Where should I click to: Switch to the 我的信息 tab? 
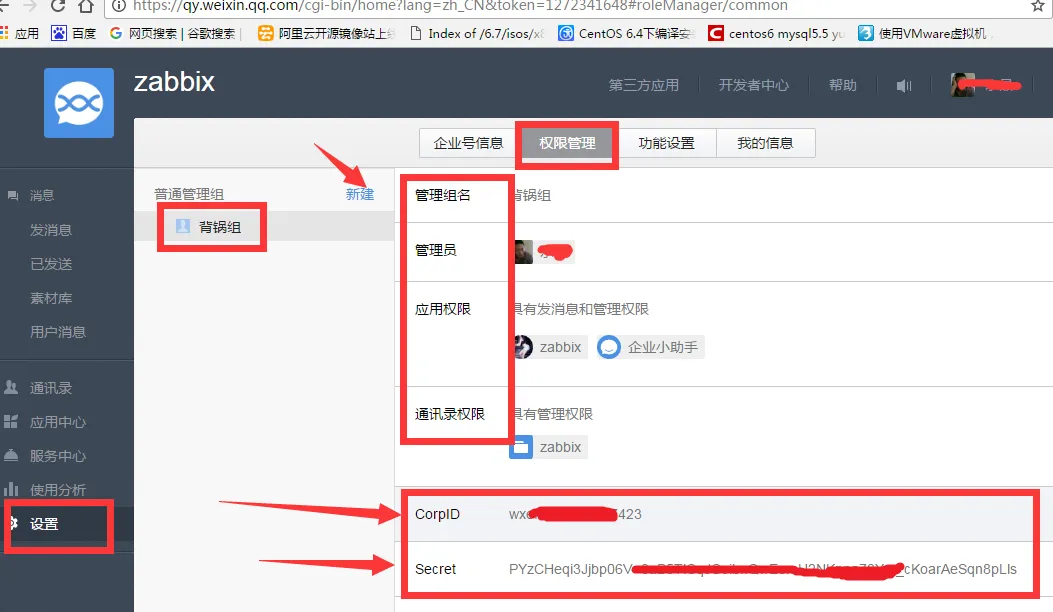[766, 143]
